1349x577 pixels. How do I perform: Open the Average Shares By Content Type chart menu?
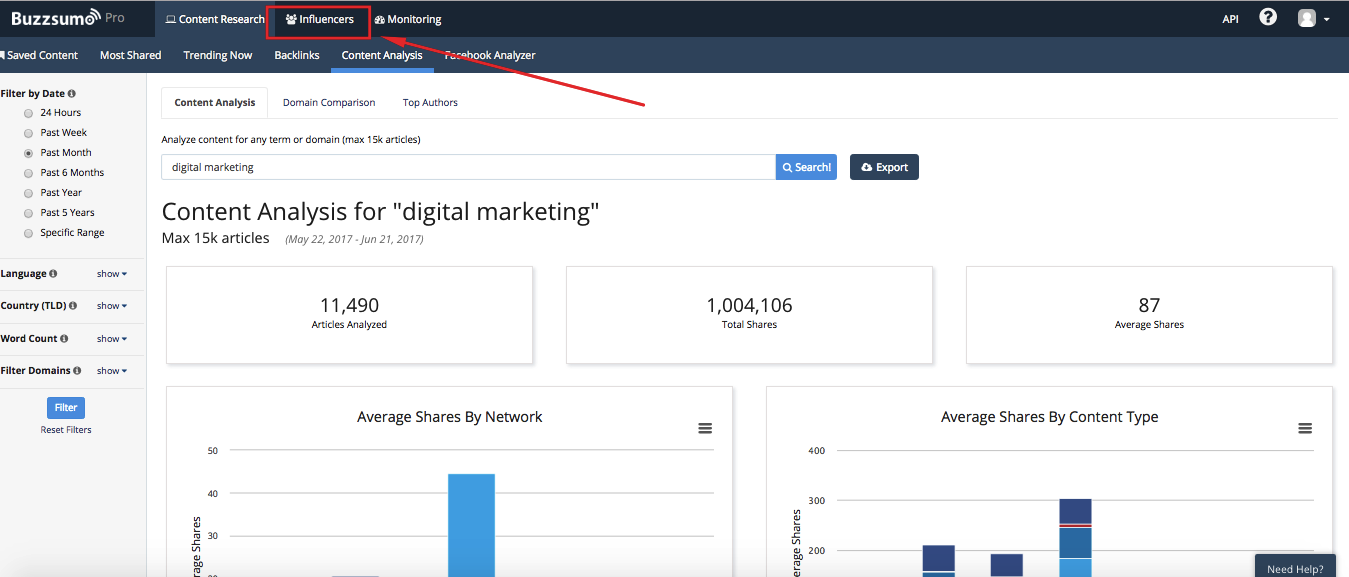[1305, 428]
